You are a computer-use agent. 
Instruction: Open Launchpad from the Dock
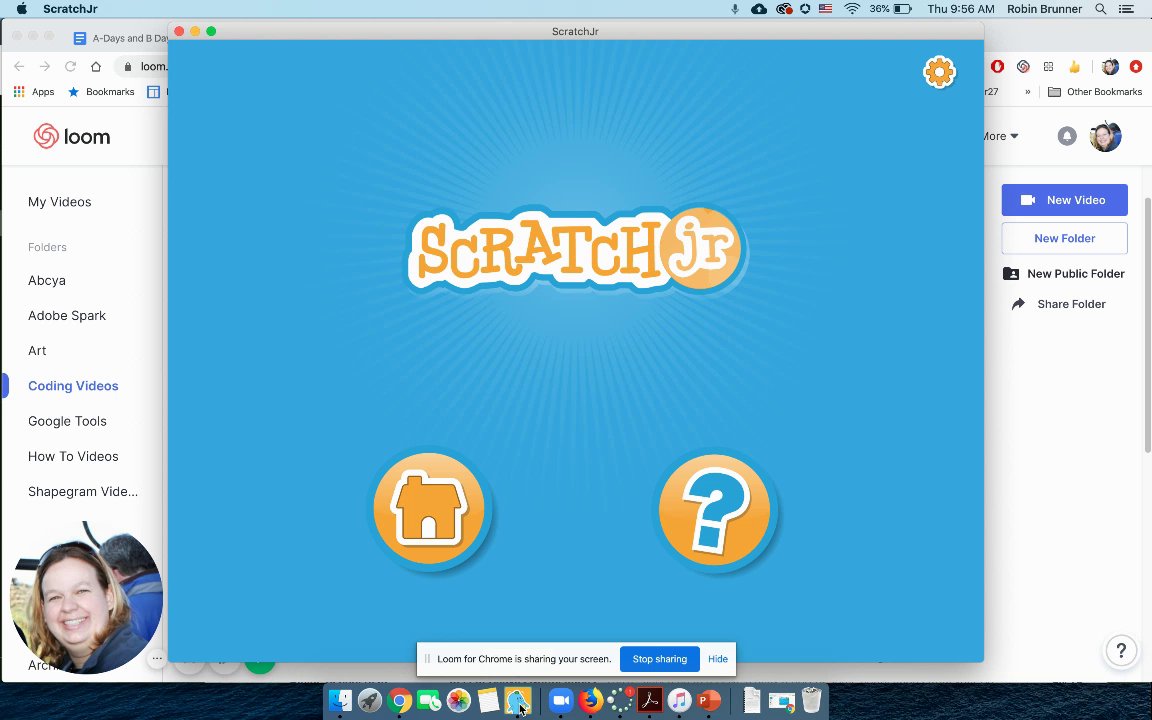click(x=370, y=701)
